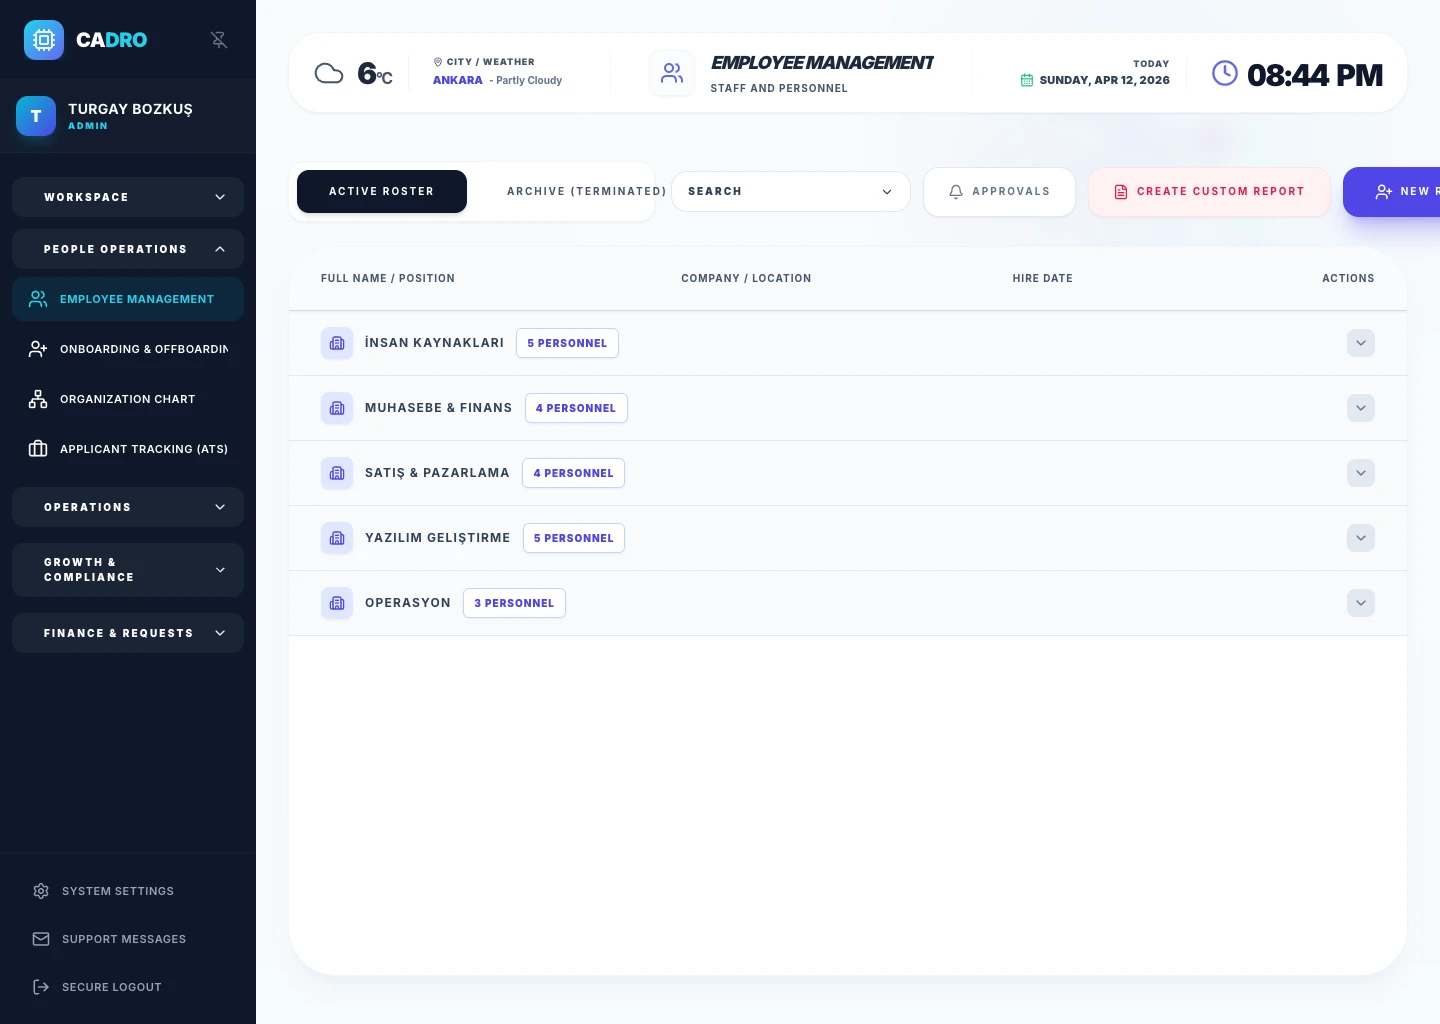Expand the Muhasebe & Finans department row
1440x1024 pixels.
(1361, 408)
